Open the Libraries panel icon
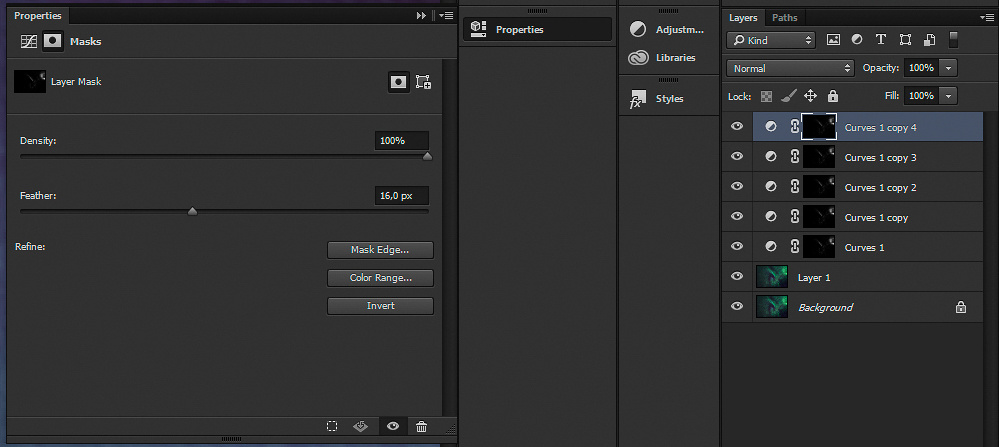Image resolution: width=999 pixels, height=447 pixels. (x=638, y=58)
